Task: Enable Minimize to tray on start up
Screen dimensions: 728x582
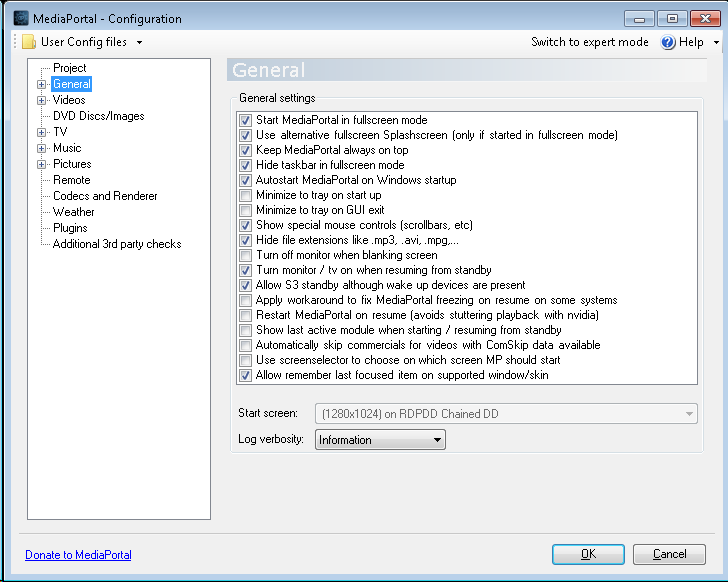Action: point(245,195)
